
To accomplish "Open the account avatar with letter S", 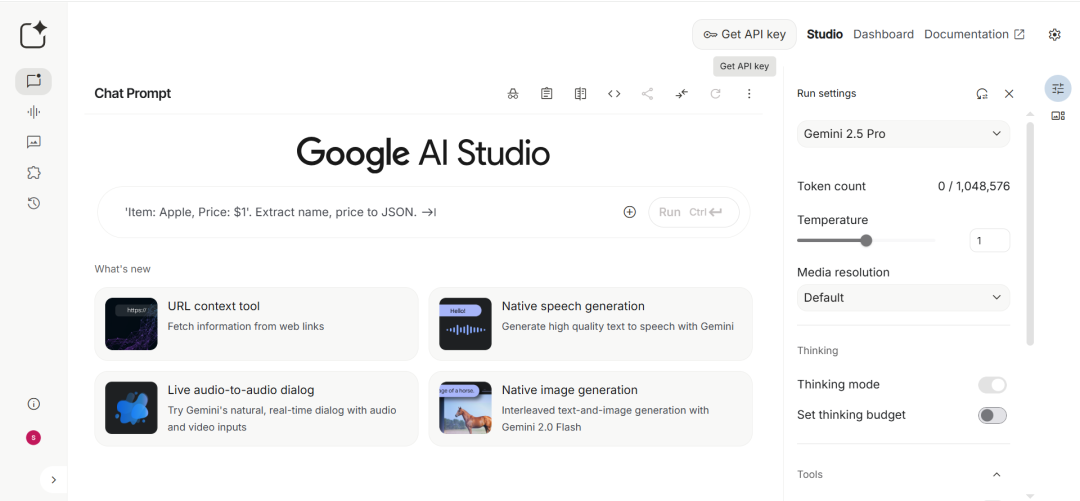I will pyautogui.click(x=33, y=437).
